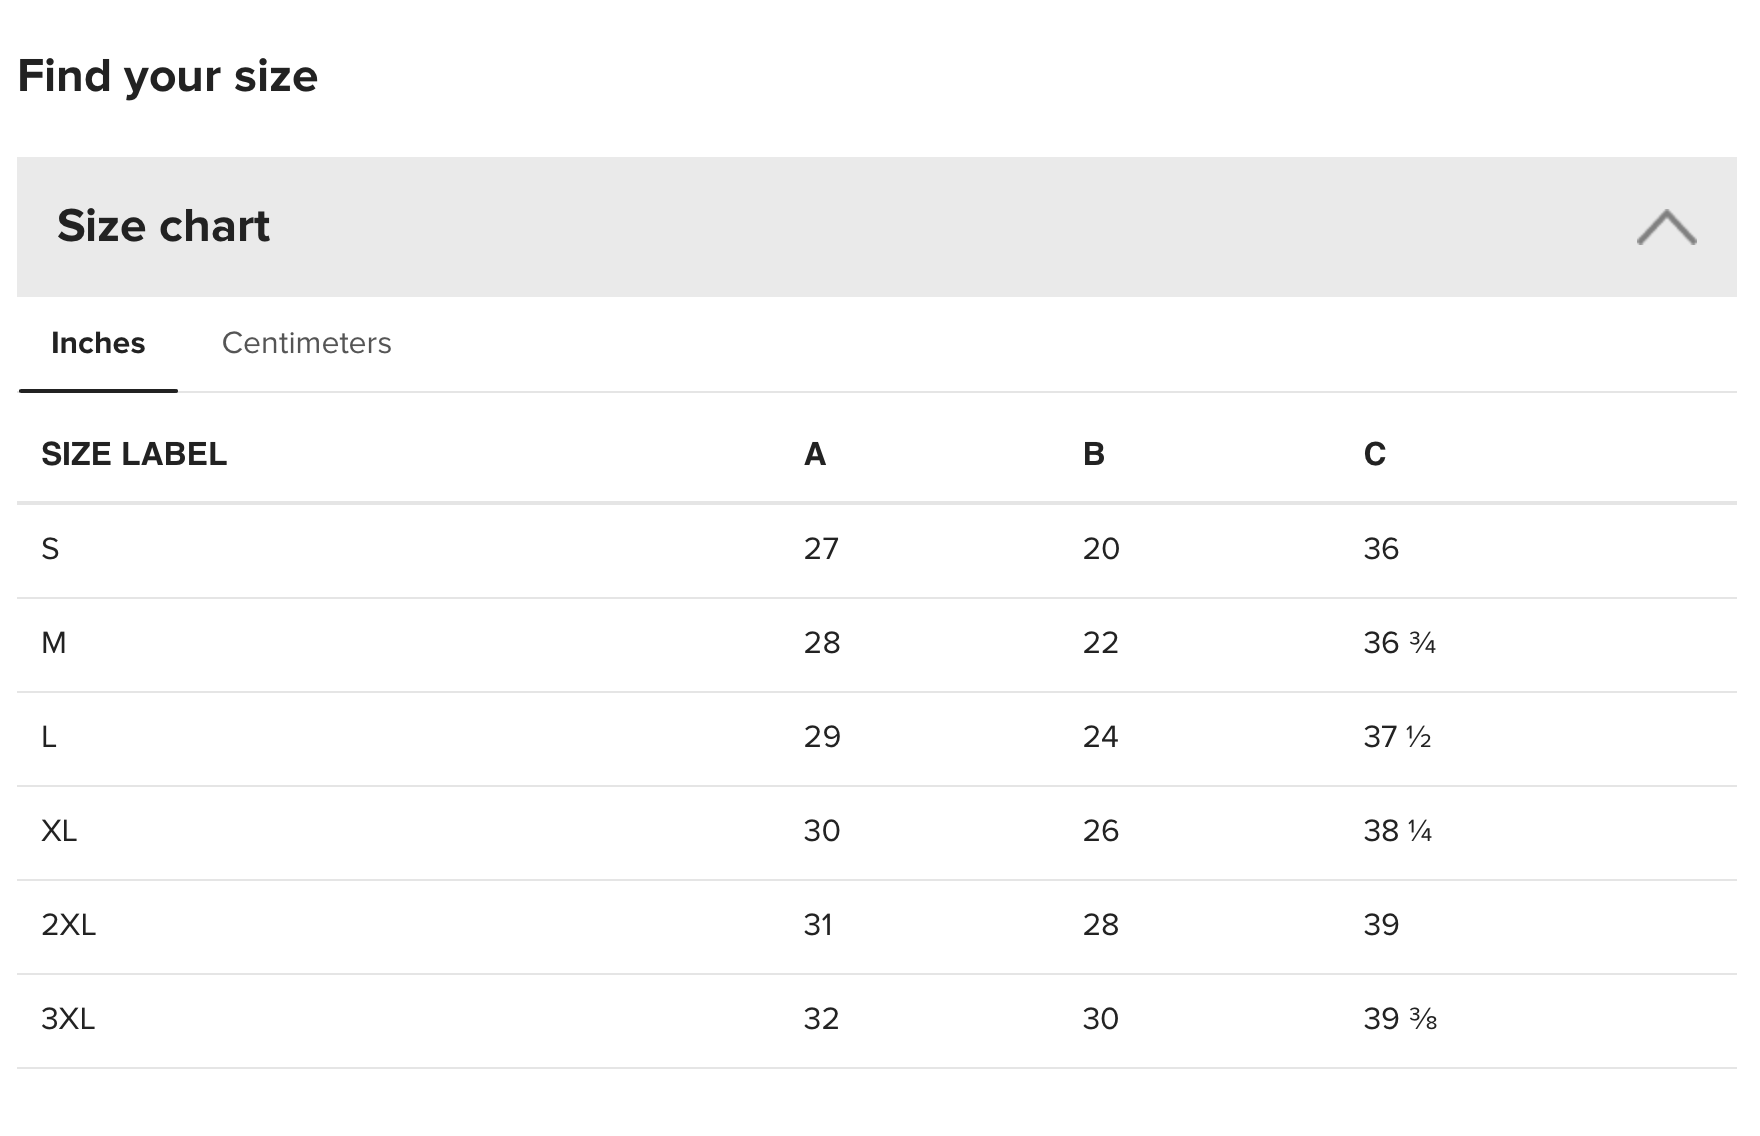Select the L size label

pos(49,737)
